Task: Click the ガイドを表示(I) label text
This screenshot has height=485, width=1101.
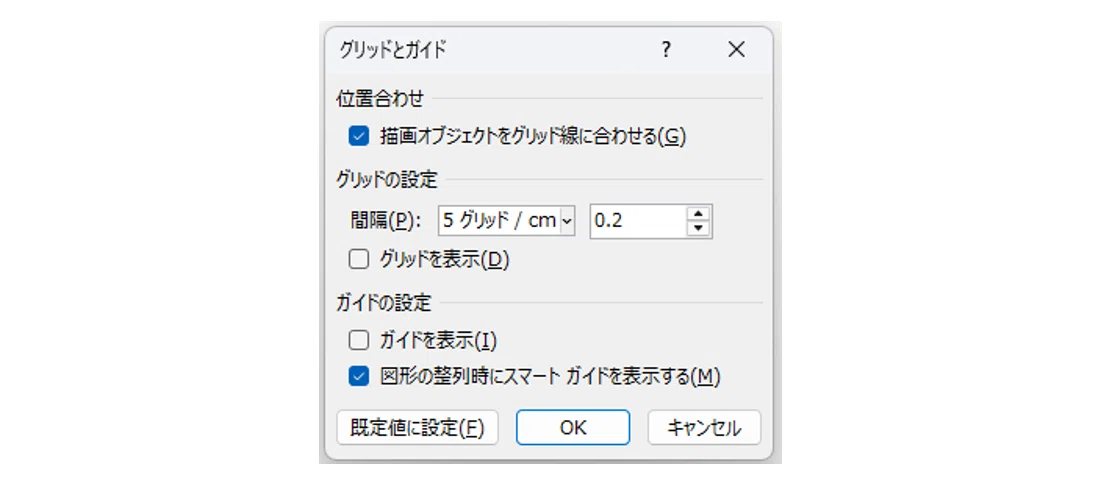Action: tap(438, 340)
